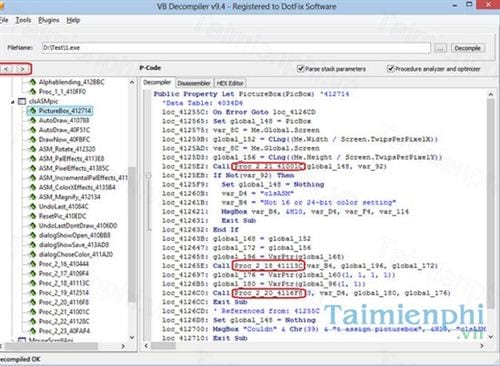This screenshot has width=500, height=366.
Task: Click code pane horizontal scroll left arrow
Action: (146, 346)
